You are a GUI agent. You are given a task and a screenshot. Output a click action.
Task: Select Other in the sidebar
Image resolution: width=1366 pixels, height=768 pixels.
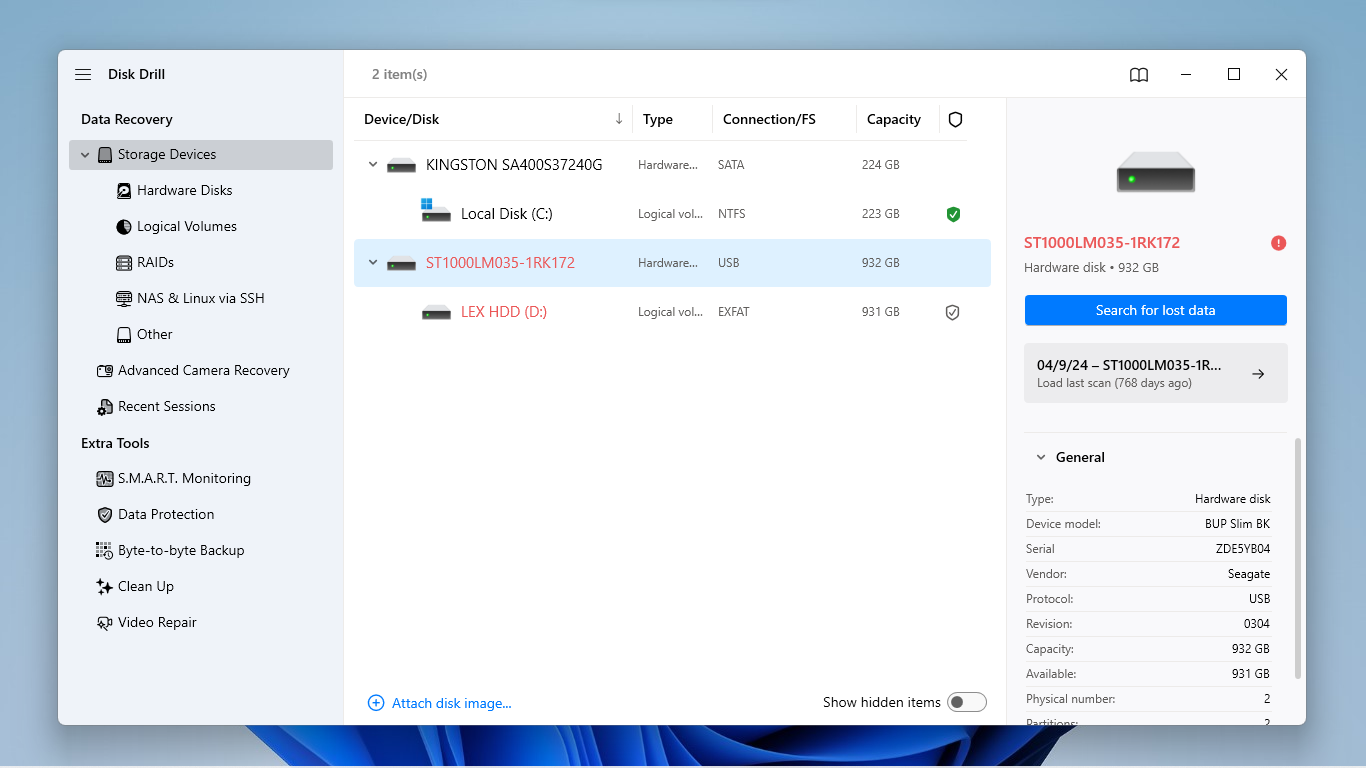coord(155,335)
